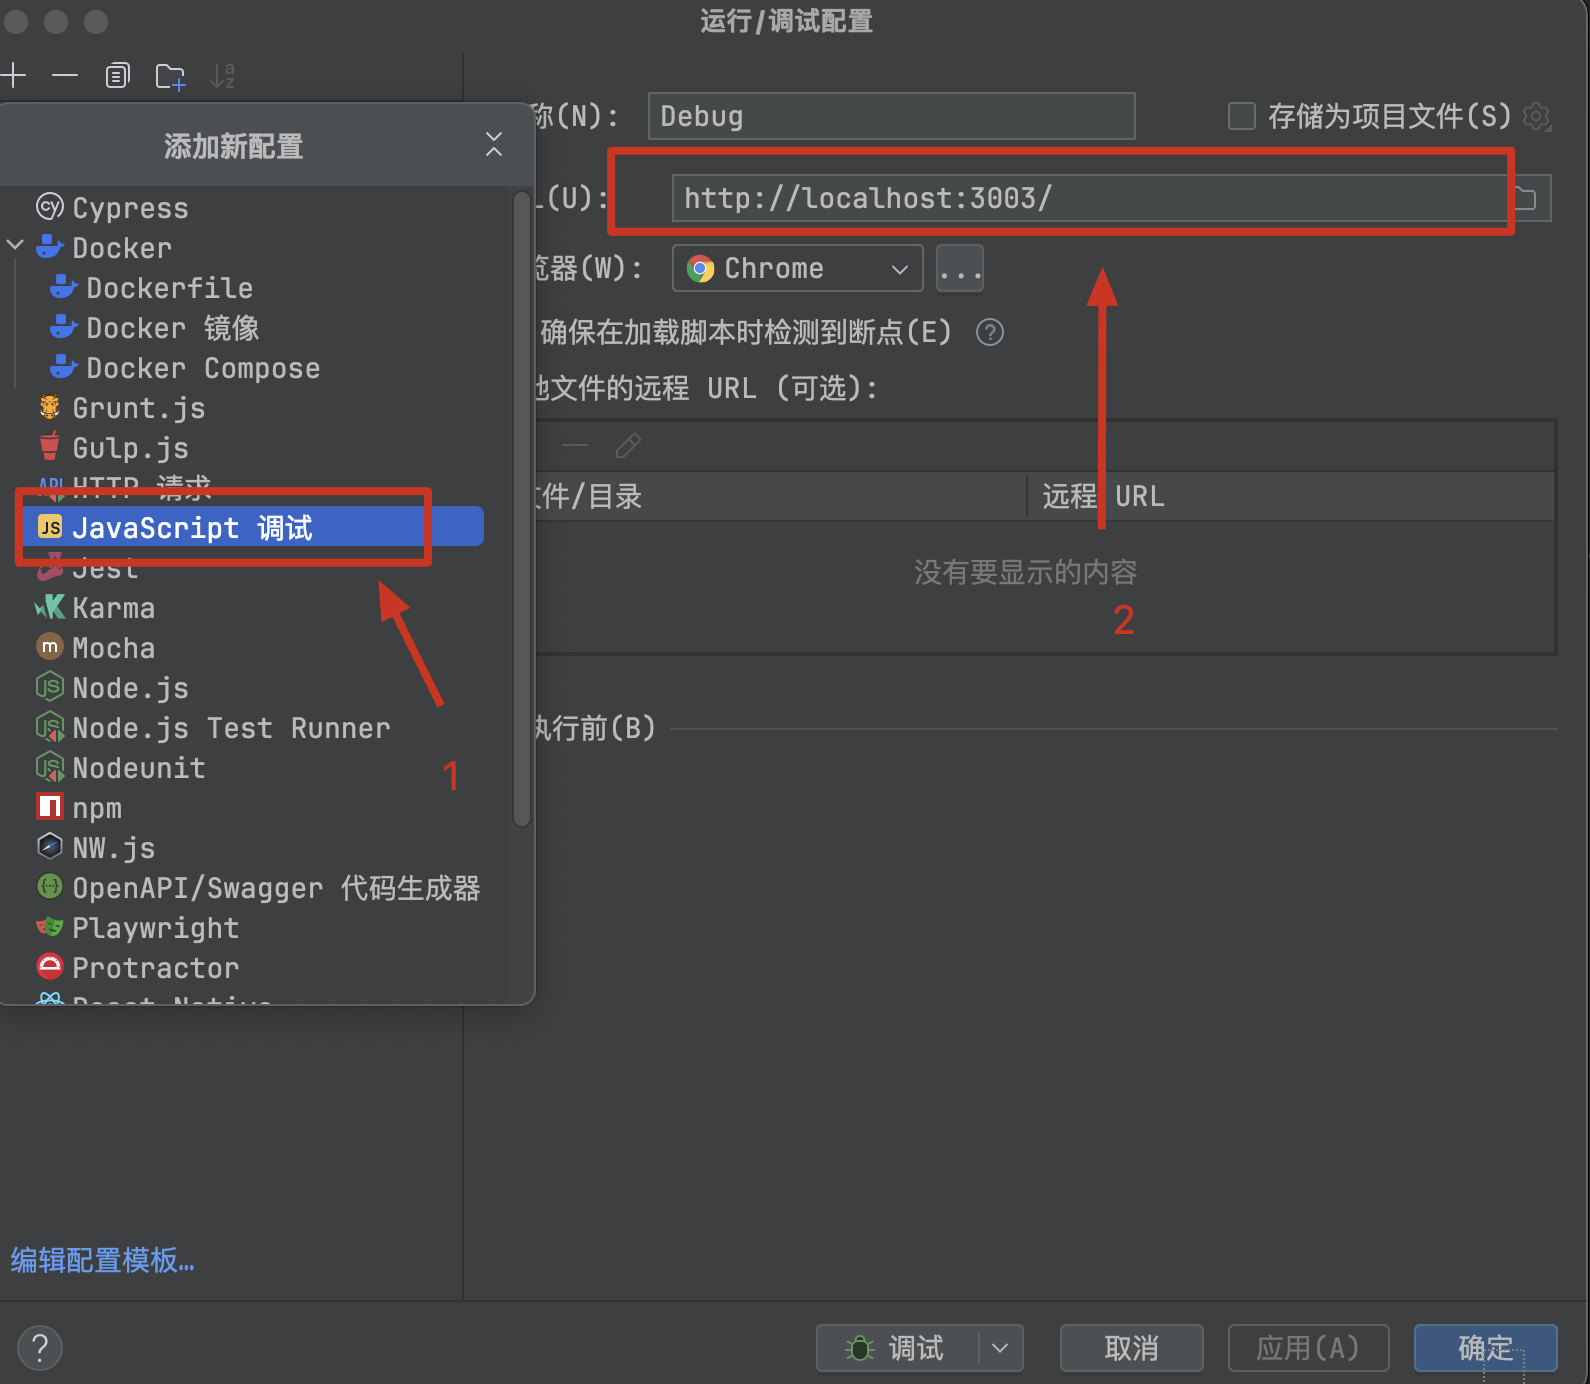Click the help question mark beside breakpoint option
The image size is (1590, 1384).
coord(989,332)
